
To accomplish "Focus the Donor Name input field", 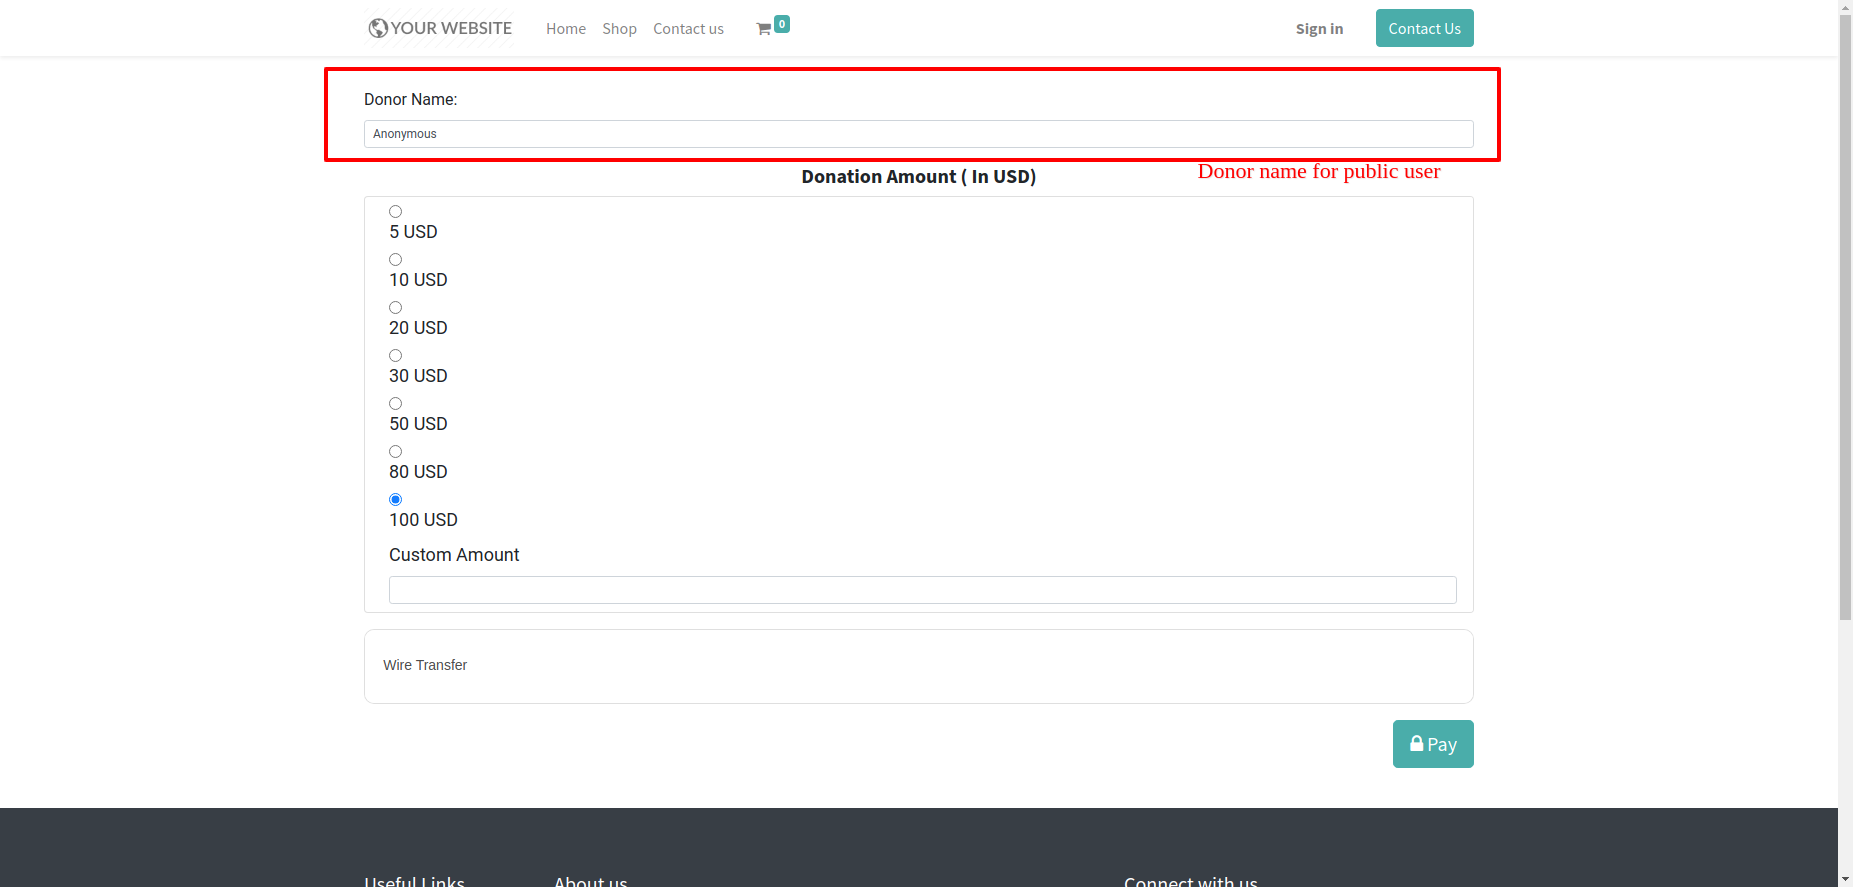I will [x=918, y=134].
